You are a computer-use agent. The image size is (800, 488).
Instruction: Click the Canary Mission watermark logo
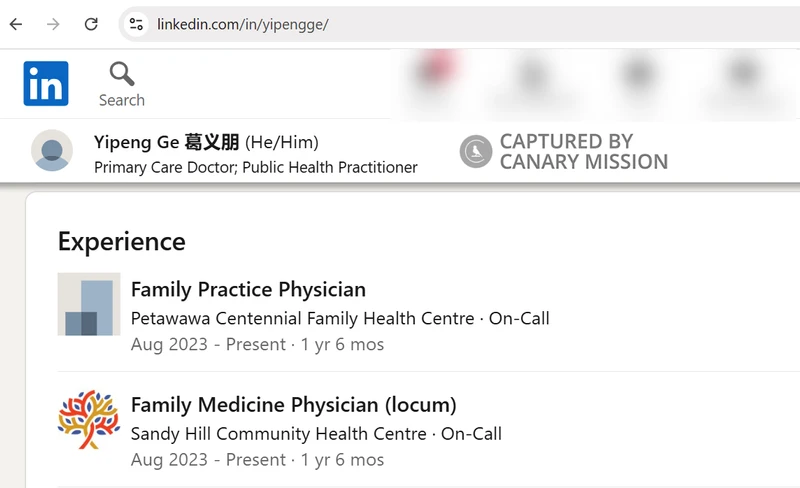pos(476,152)
